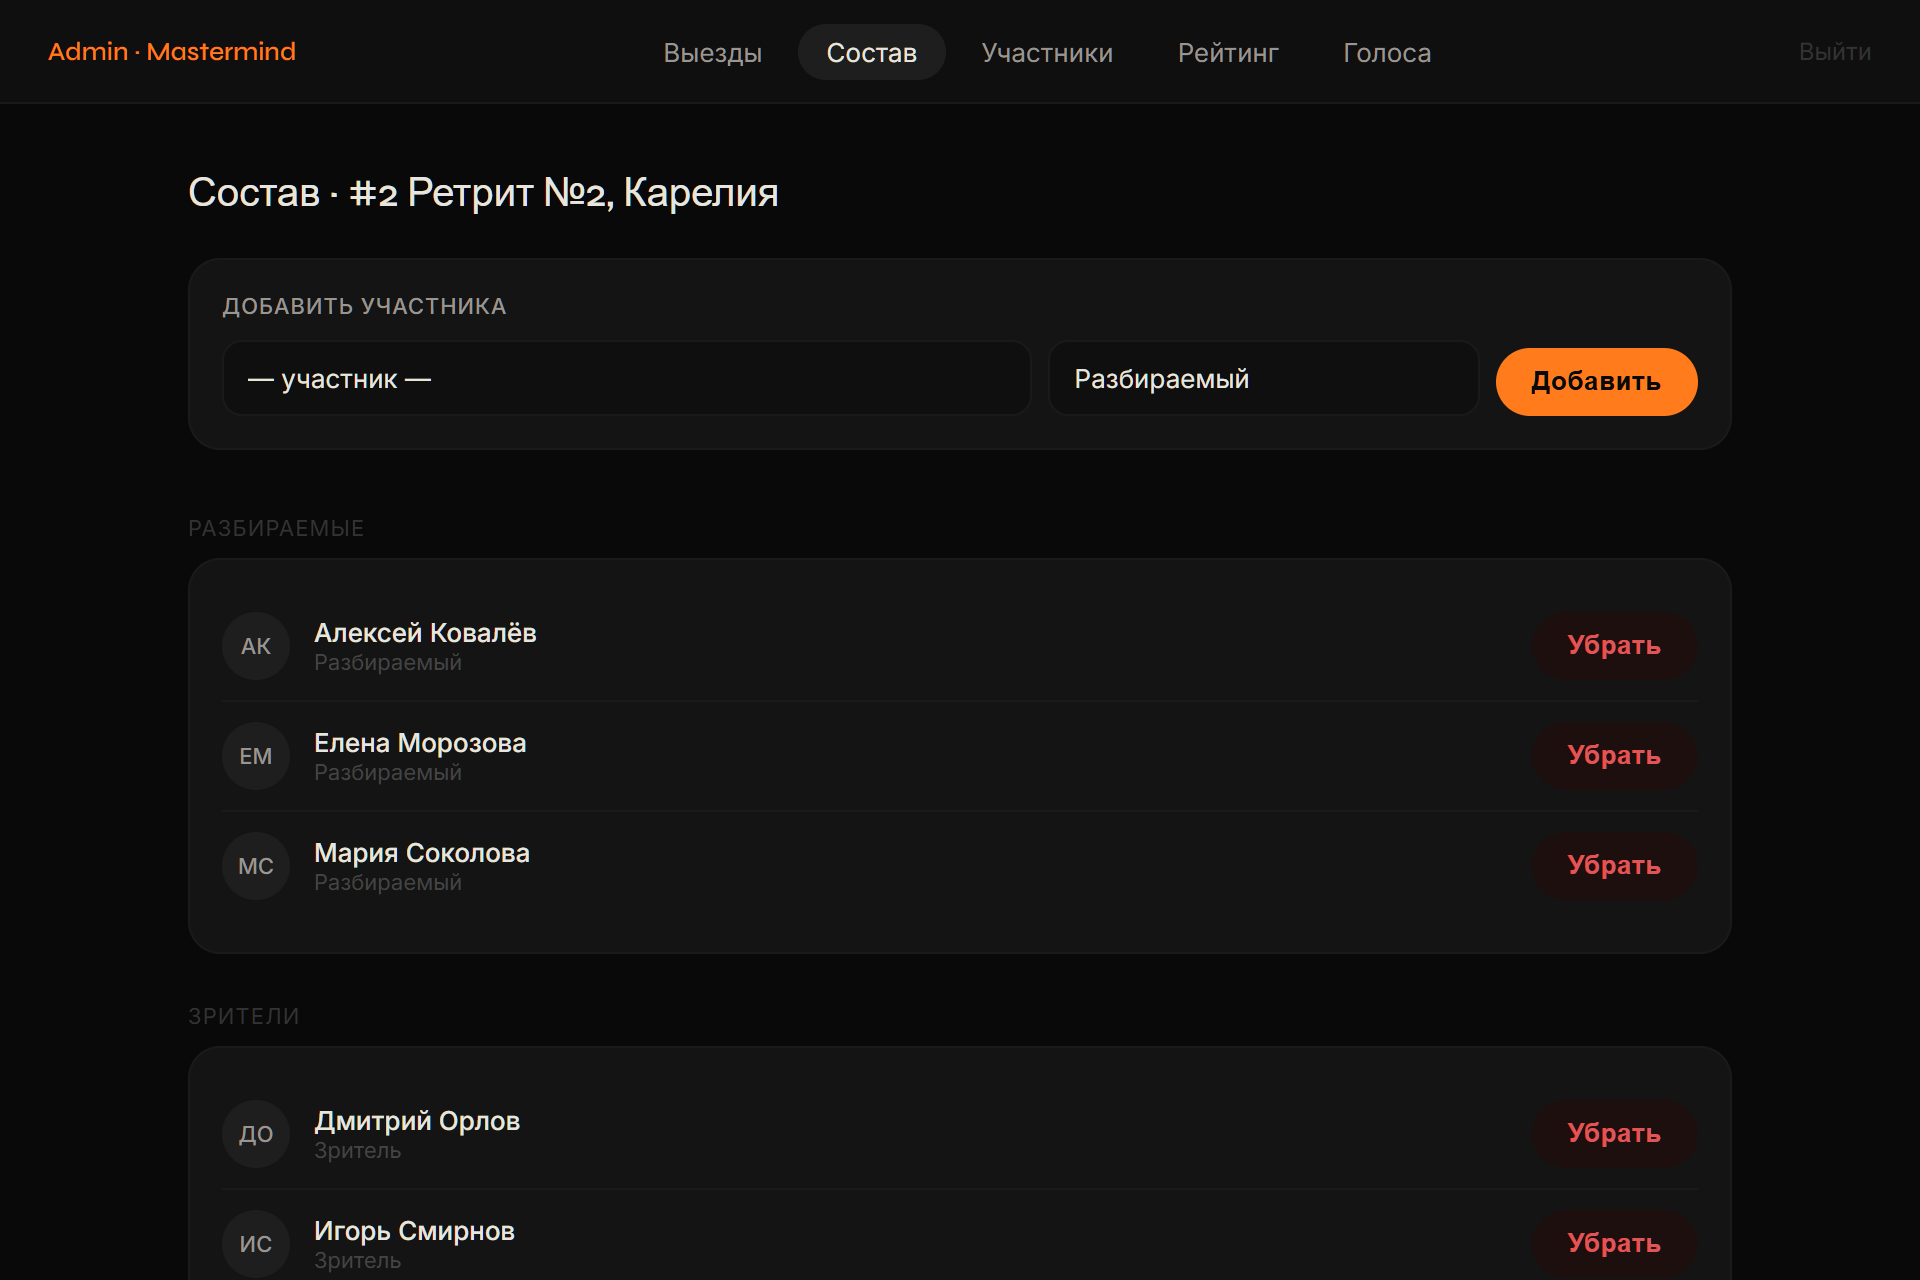1920x1280 pixels.
Task: Remove Мария Соколова with Убрать
Action: pos(1614,866)
